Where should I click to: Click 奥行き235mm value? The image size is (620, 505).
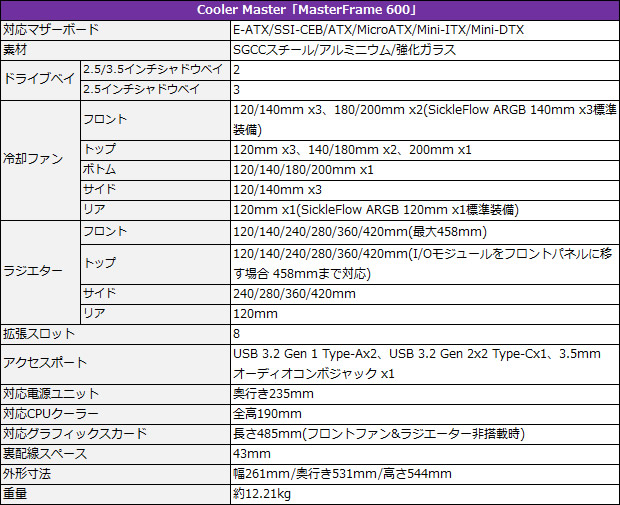[x=425, y=394]
